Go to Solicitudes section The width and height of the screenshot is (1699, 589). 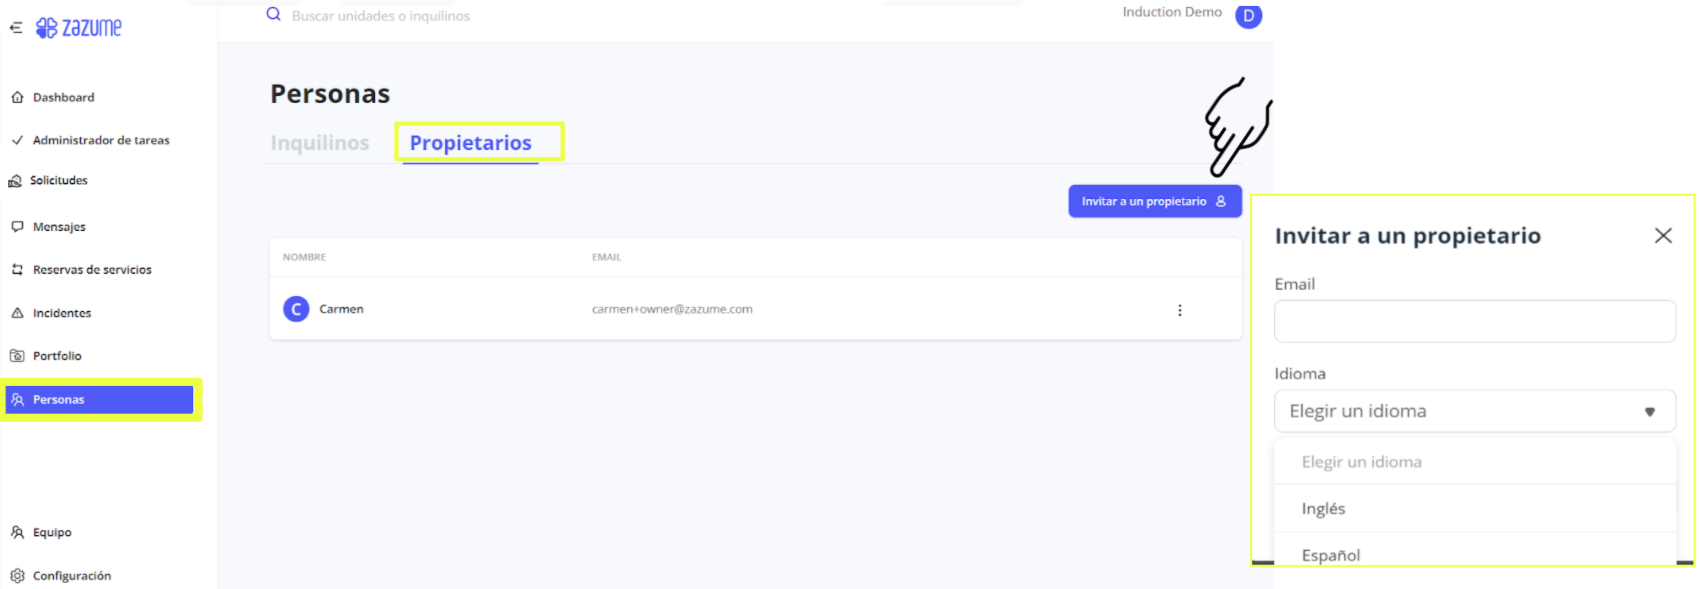click(x=58, y=181)
